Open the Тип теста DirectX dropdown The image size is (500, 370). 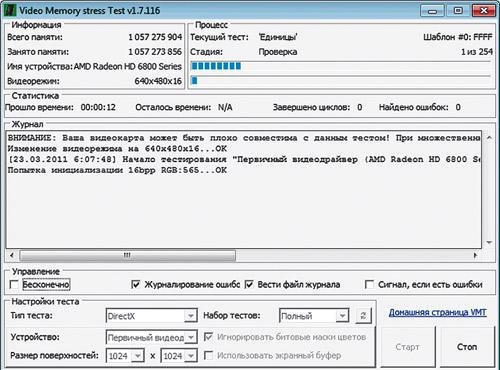(x=190, y=316)
